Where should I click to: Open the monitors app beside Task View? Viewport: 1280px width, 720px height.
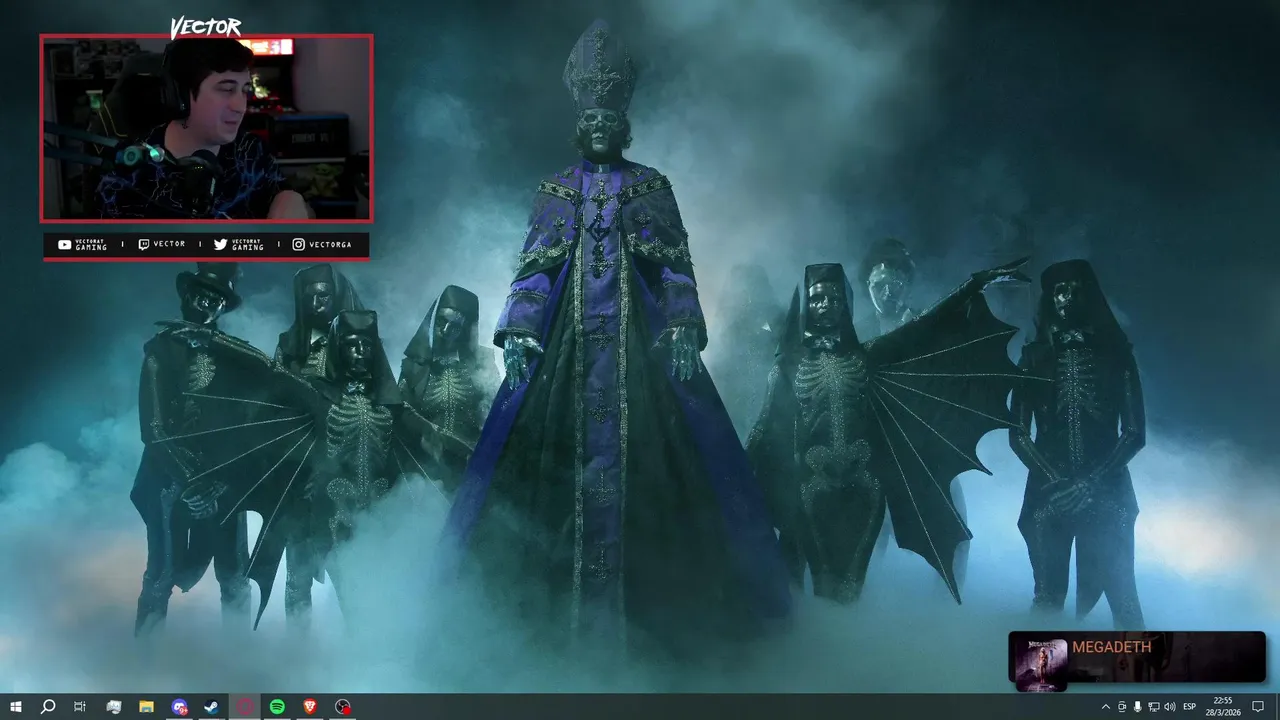pos(113,707)
